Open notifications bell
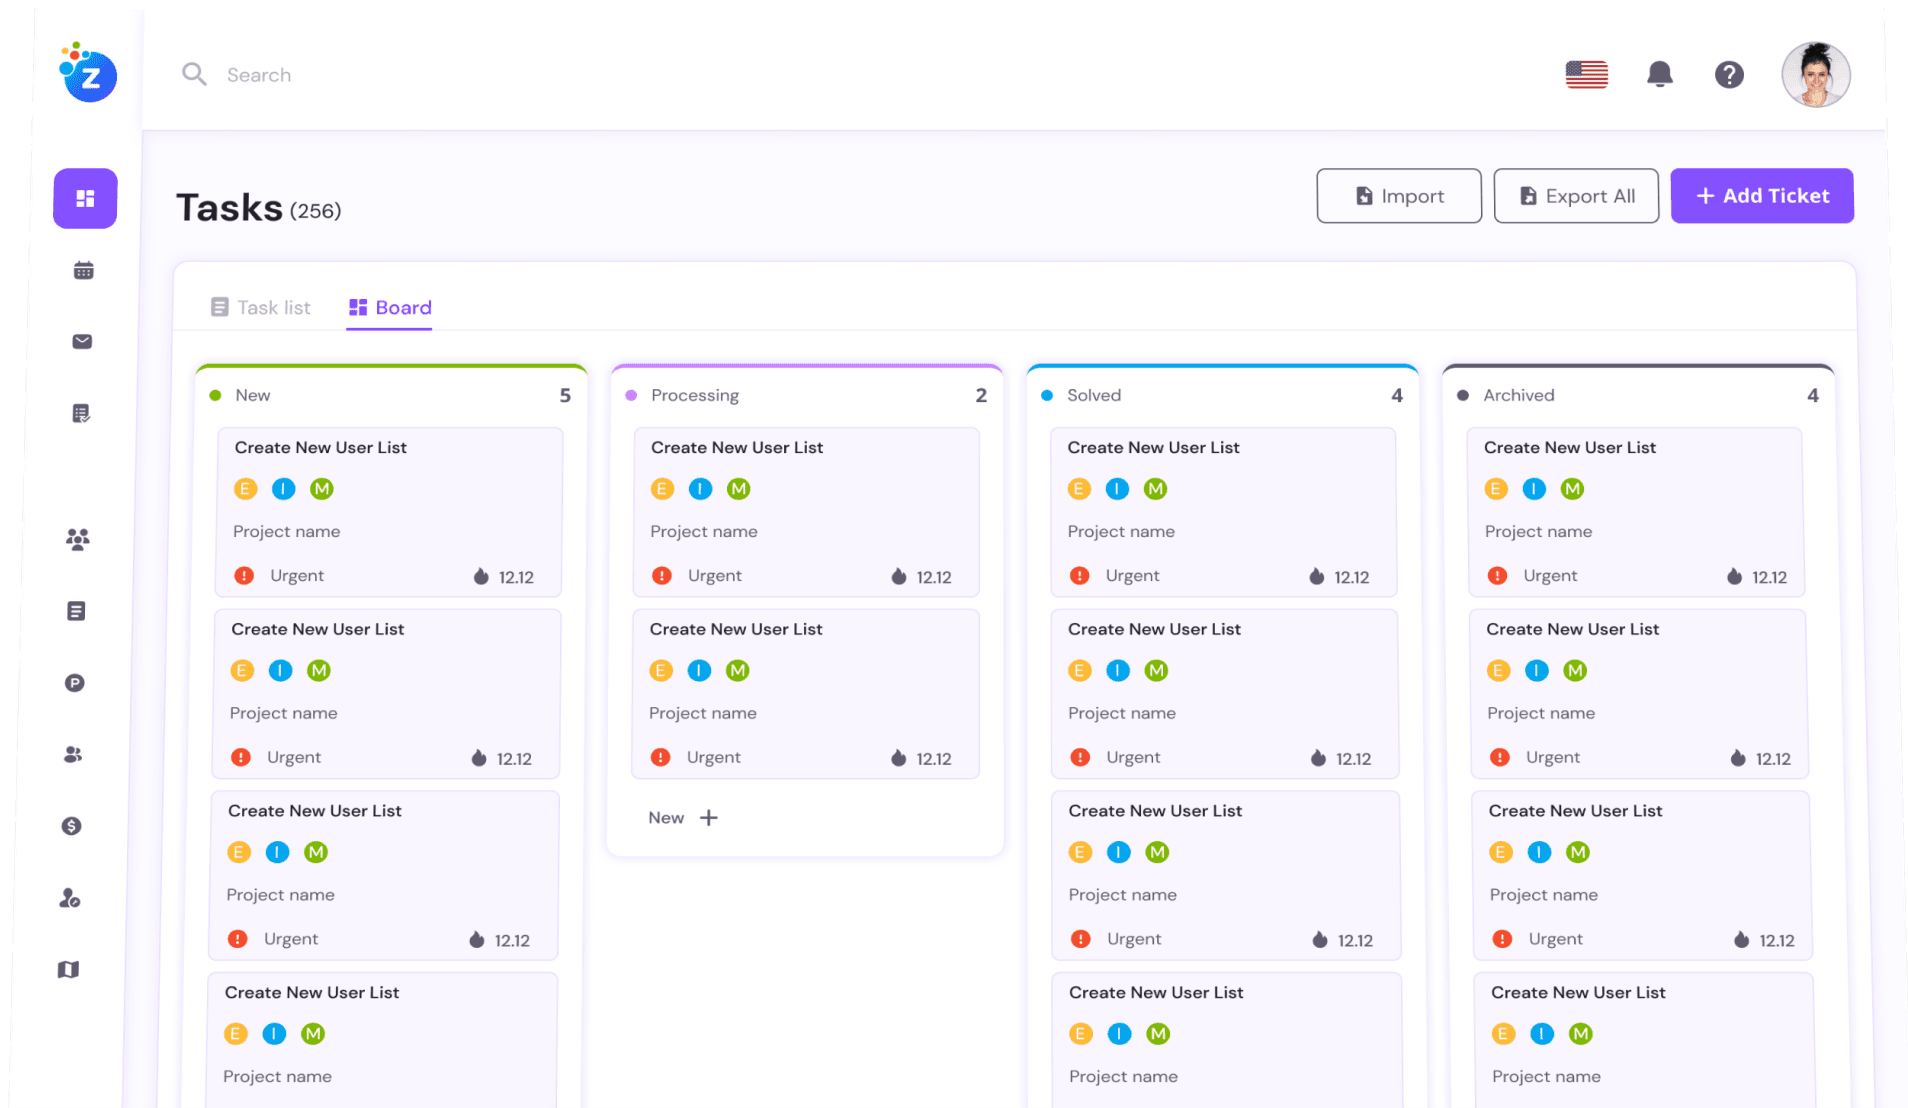This screenshot has height=1108, width=1908. click(x=1660, y=74)
